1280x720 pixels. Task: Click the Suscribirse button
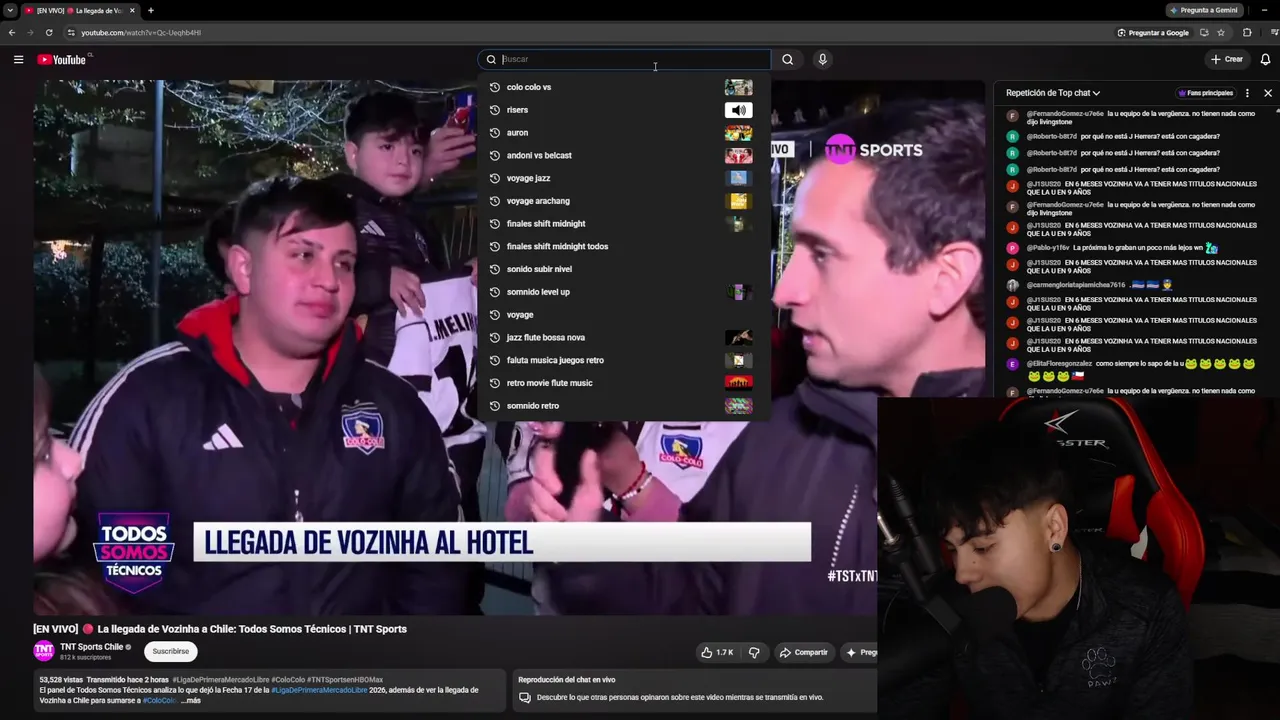tap(171, 651)
